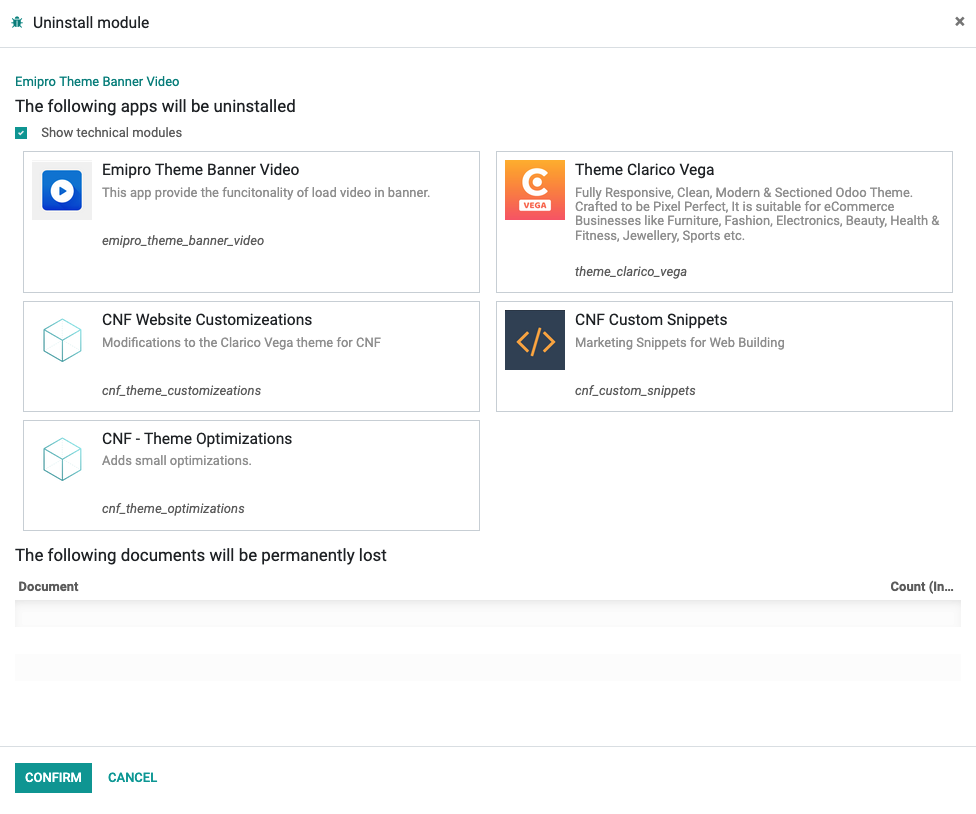
Task: Confirm the module uninstall
Action: [54, 778]
